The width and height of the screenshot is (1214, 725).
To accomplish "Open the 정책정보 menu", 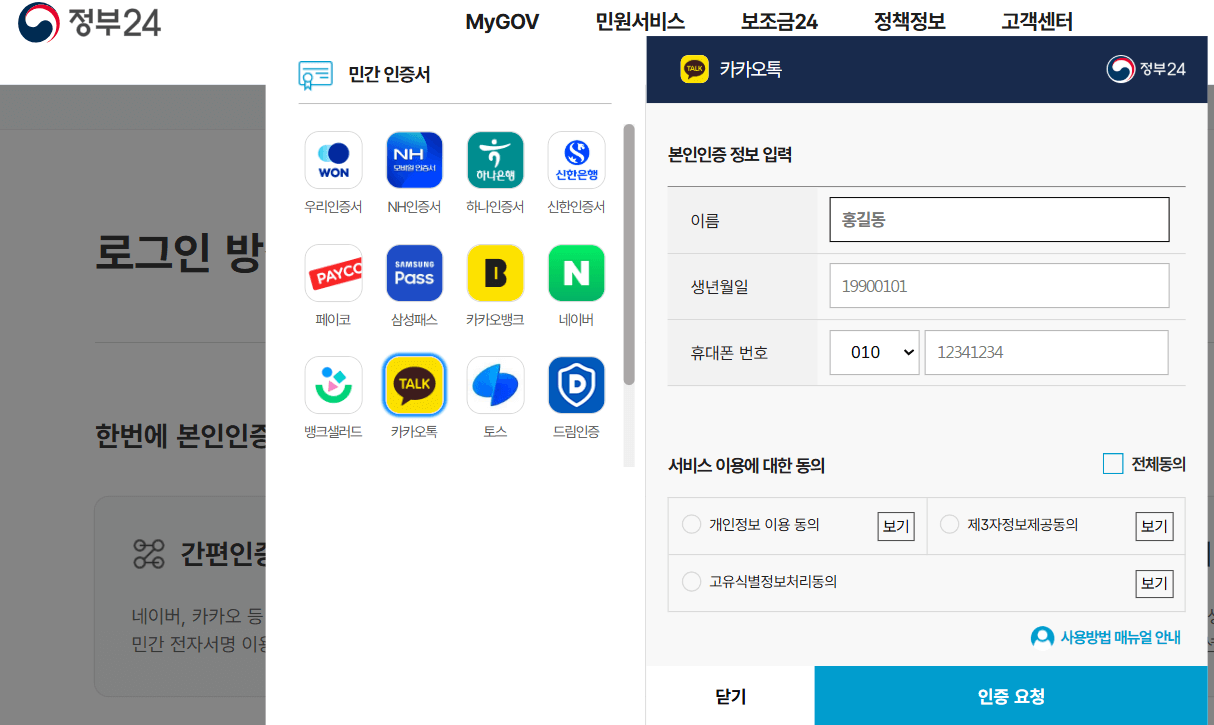I will (909, 22).
